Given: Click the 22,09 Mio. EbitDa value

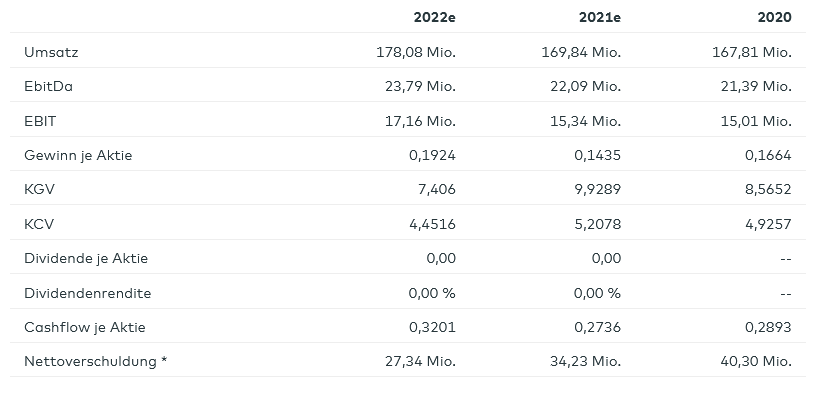Looking at the screenshot, I should 585,87.
